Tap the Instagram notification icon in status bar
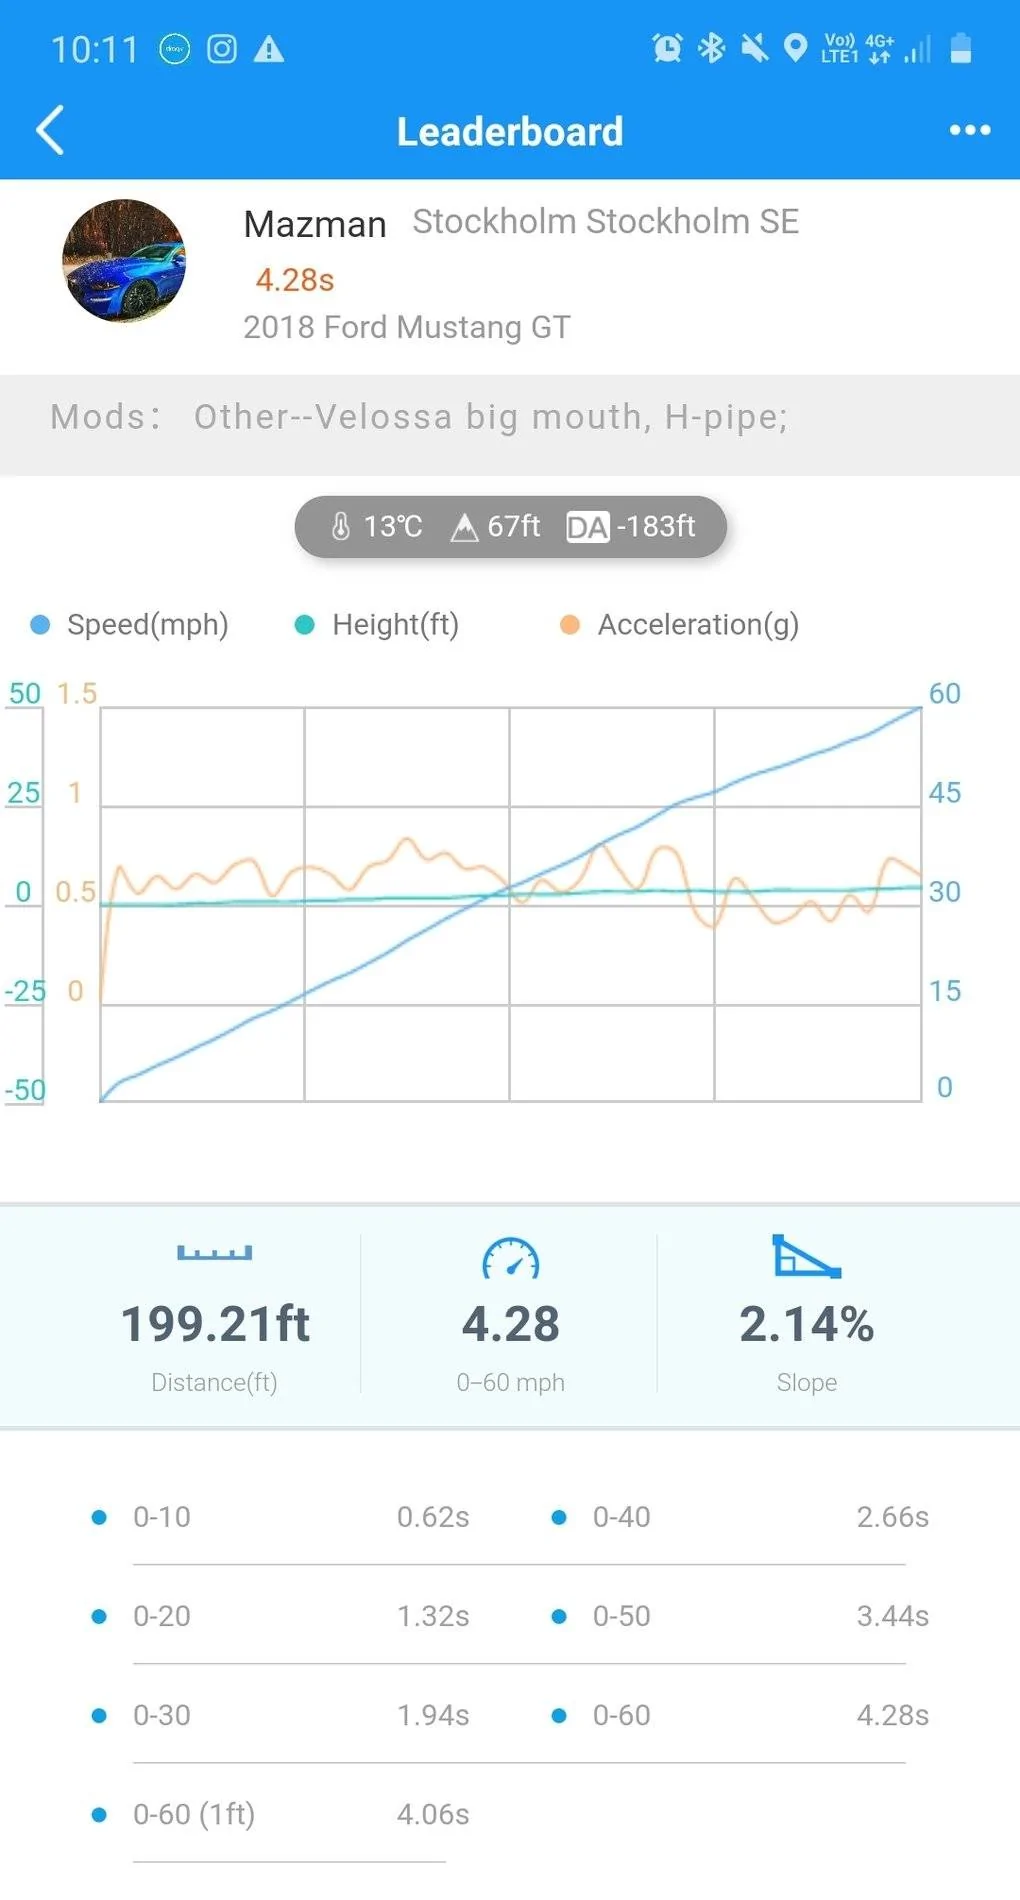 pos(222,49)
